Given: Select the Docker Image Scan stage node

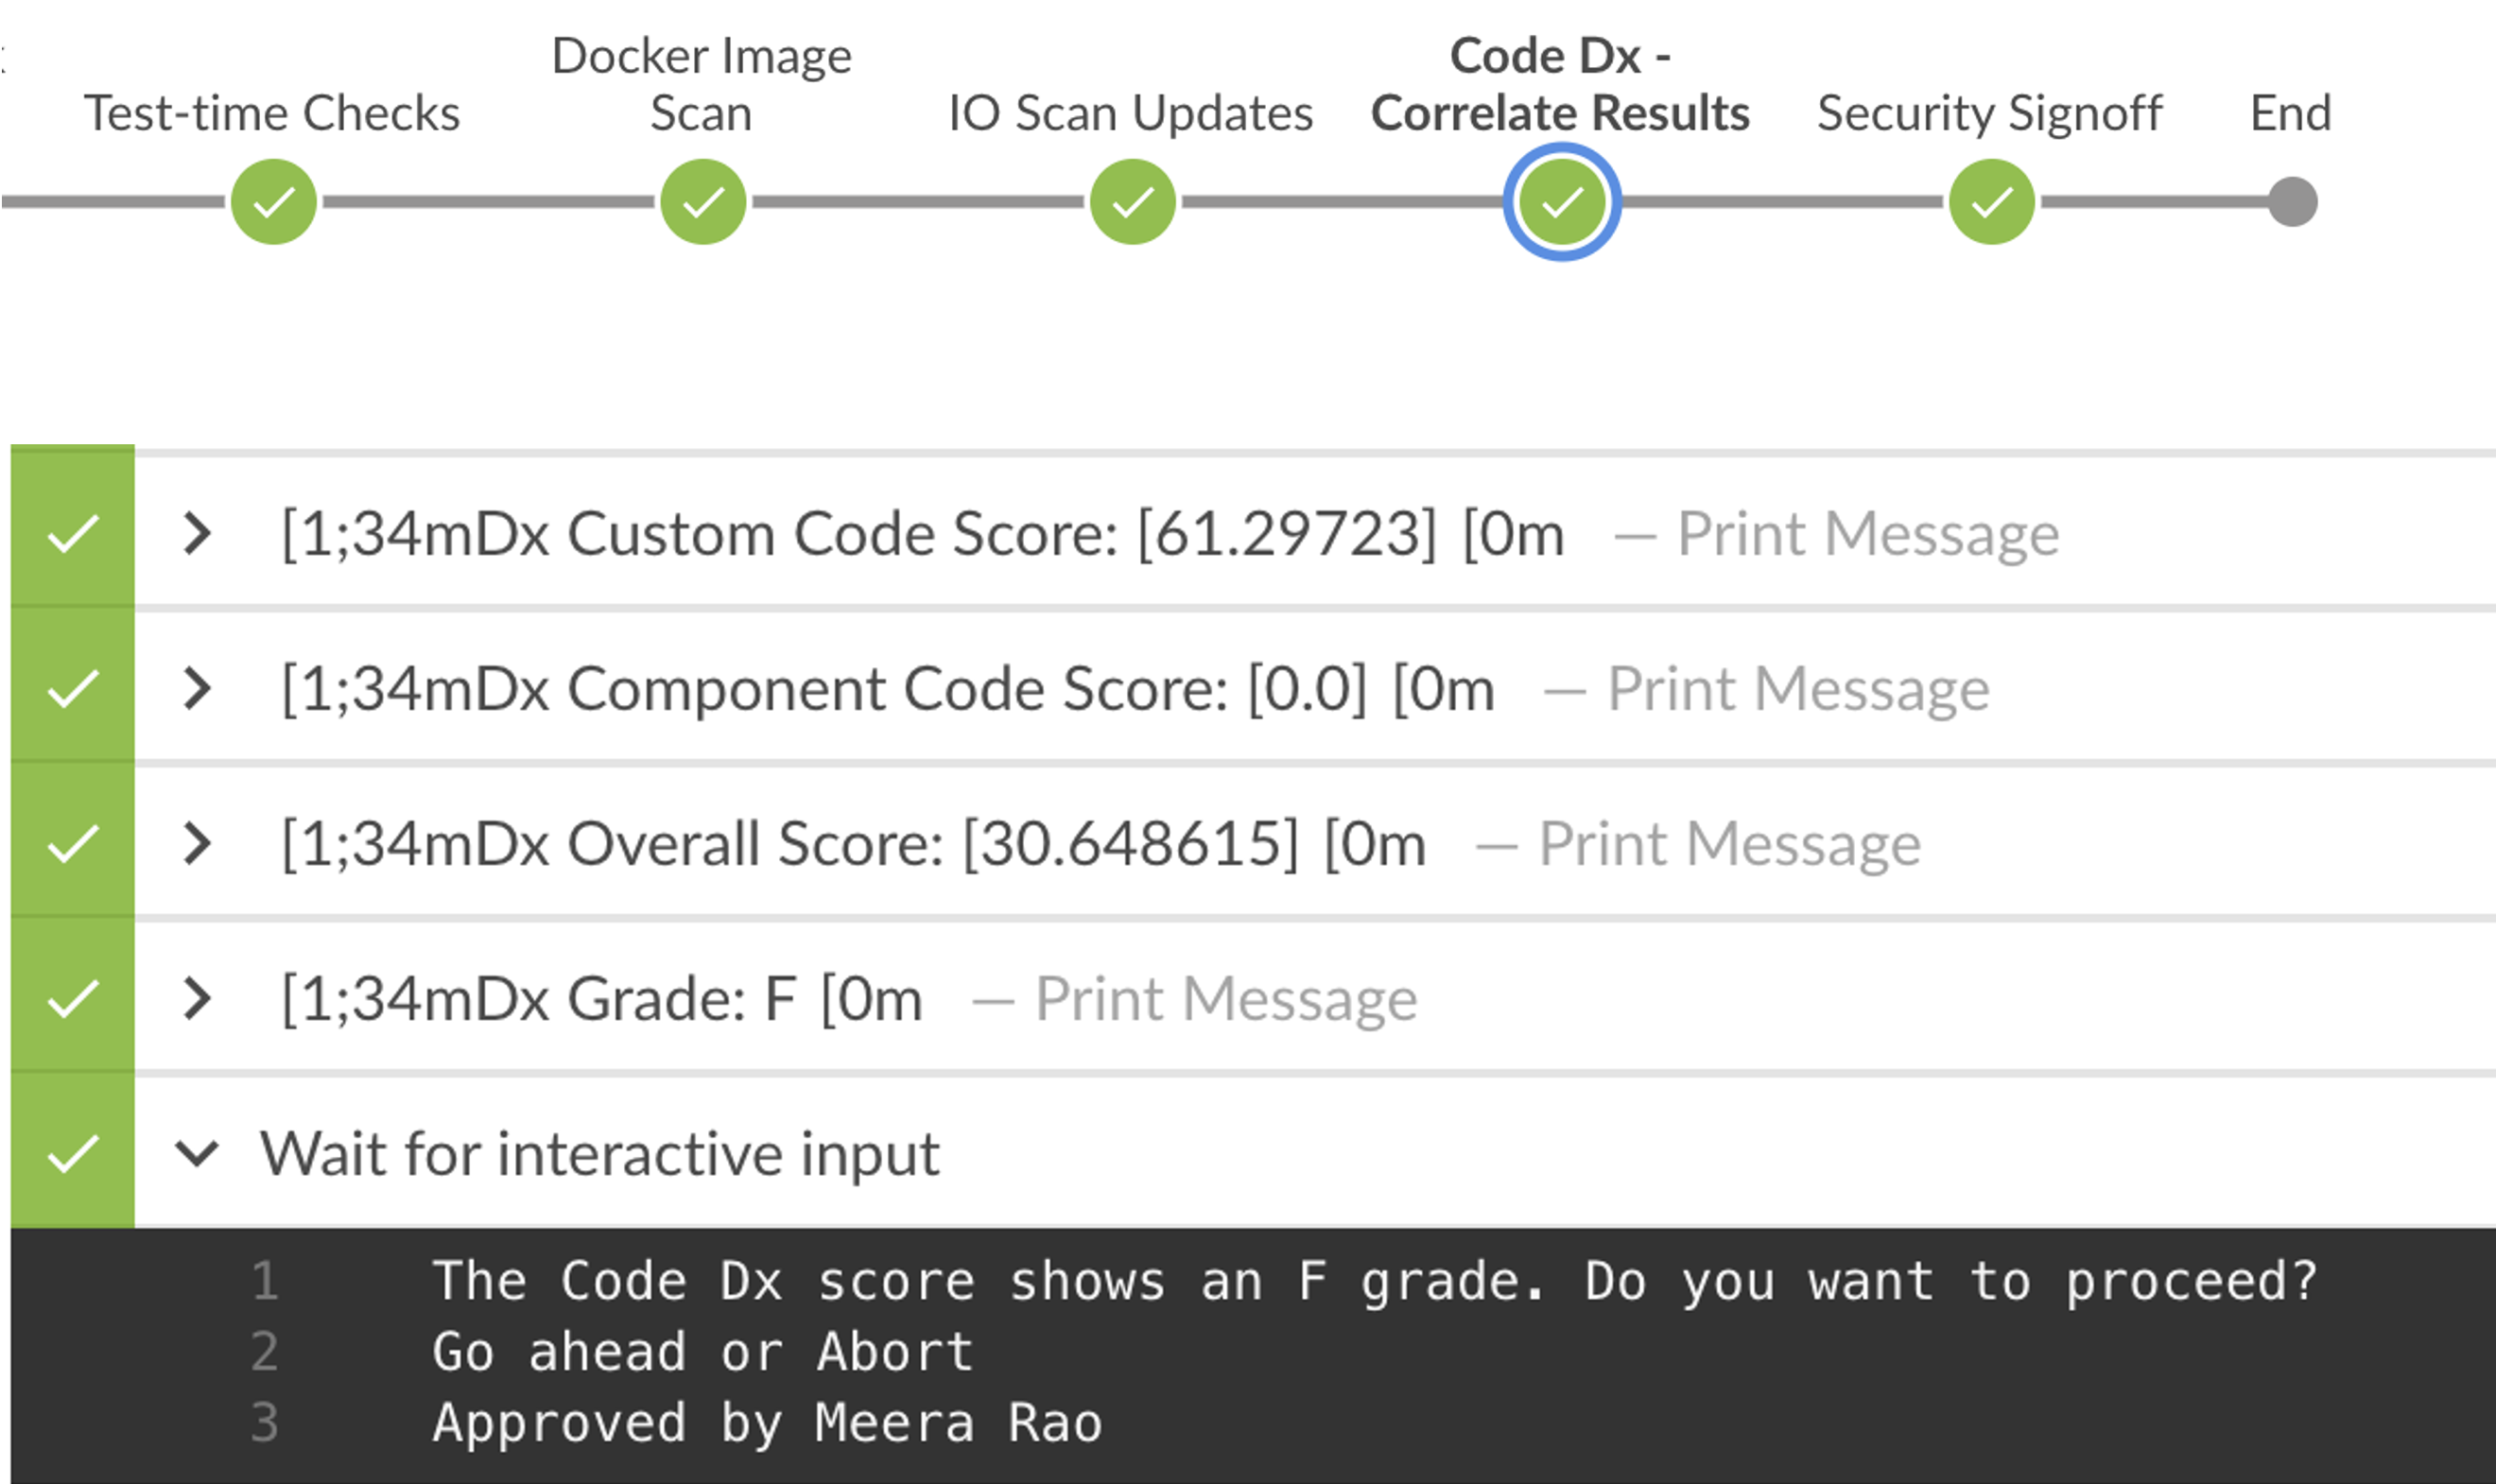Looking at the screenshot, I should (703, 202).
